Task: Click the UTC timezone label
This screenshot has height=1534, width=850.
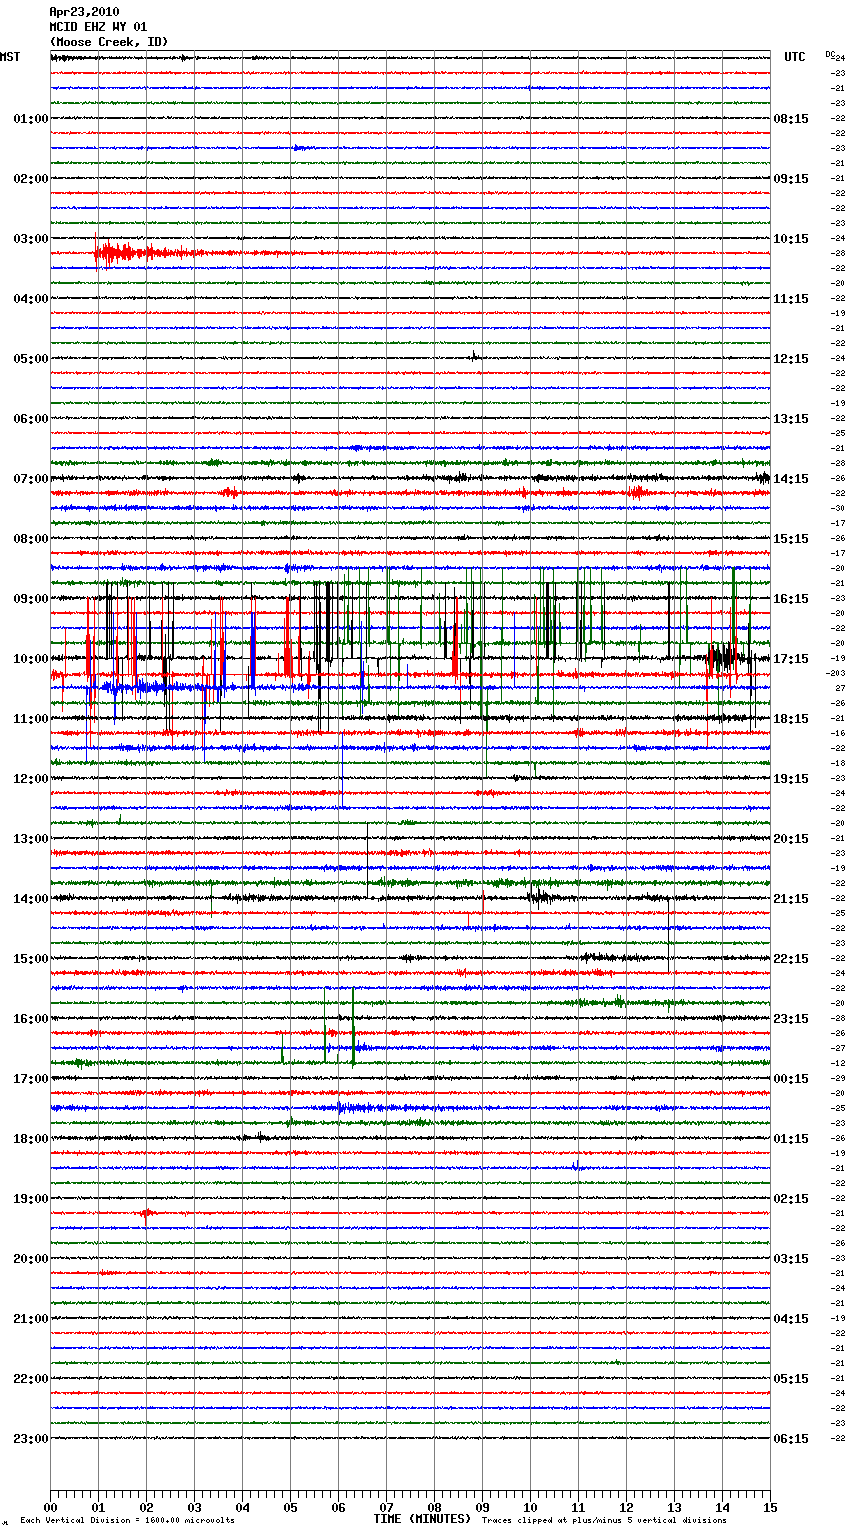Action: coord(794,57)
